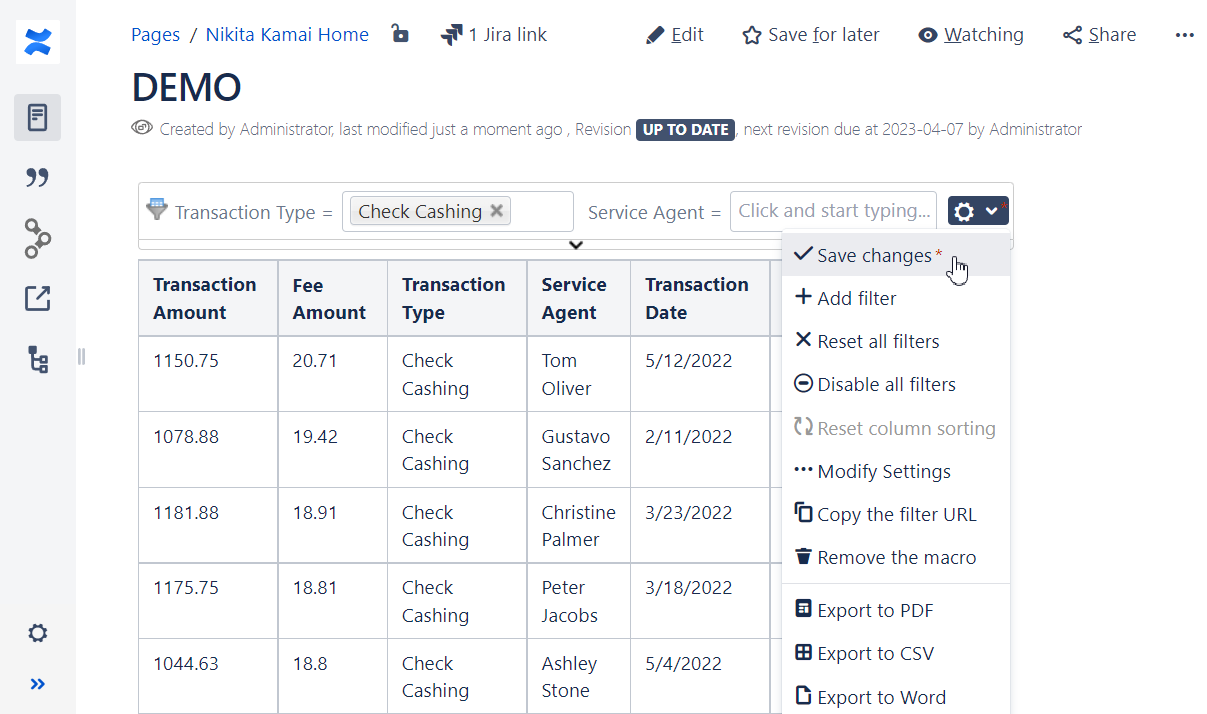Open the more actions ellipsis menu
Viewport: 1207px width, 714px height.
coord(1185,35)
